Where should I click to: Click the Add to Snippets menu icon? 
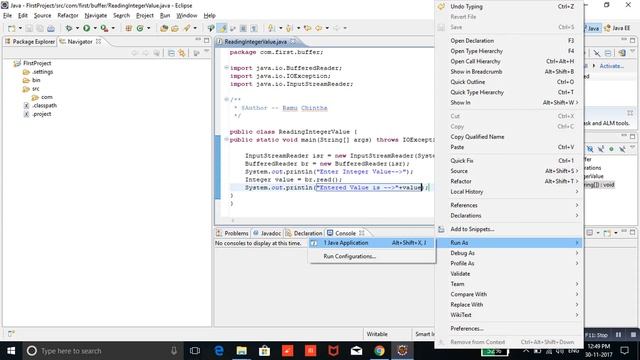pyautogui.click(x=441, y=229)
